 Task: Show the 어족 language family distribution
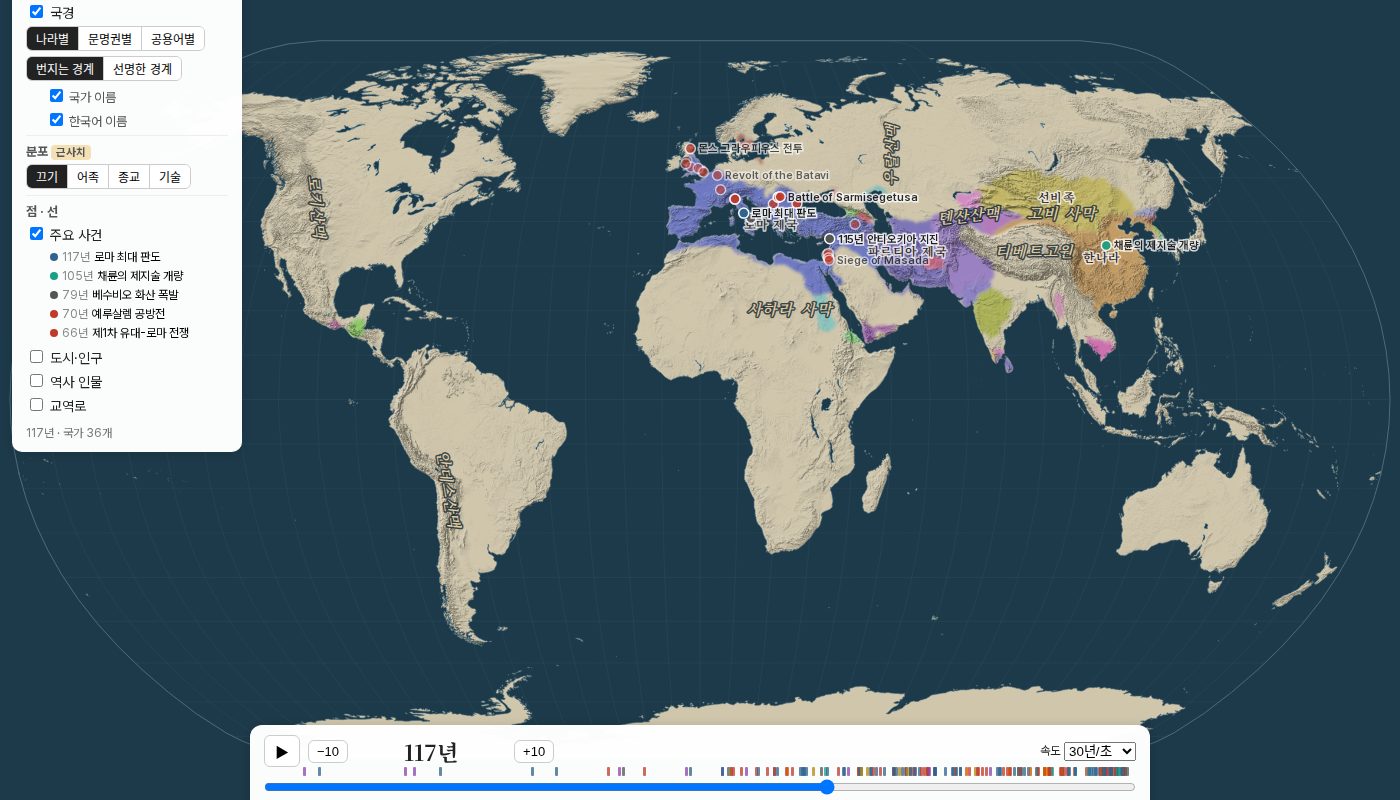88,177
